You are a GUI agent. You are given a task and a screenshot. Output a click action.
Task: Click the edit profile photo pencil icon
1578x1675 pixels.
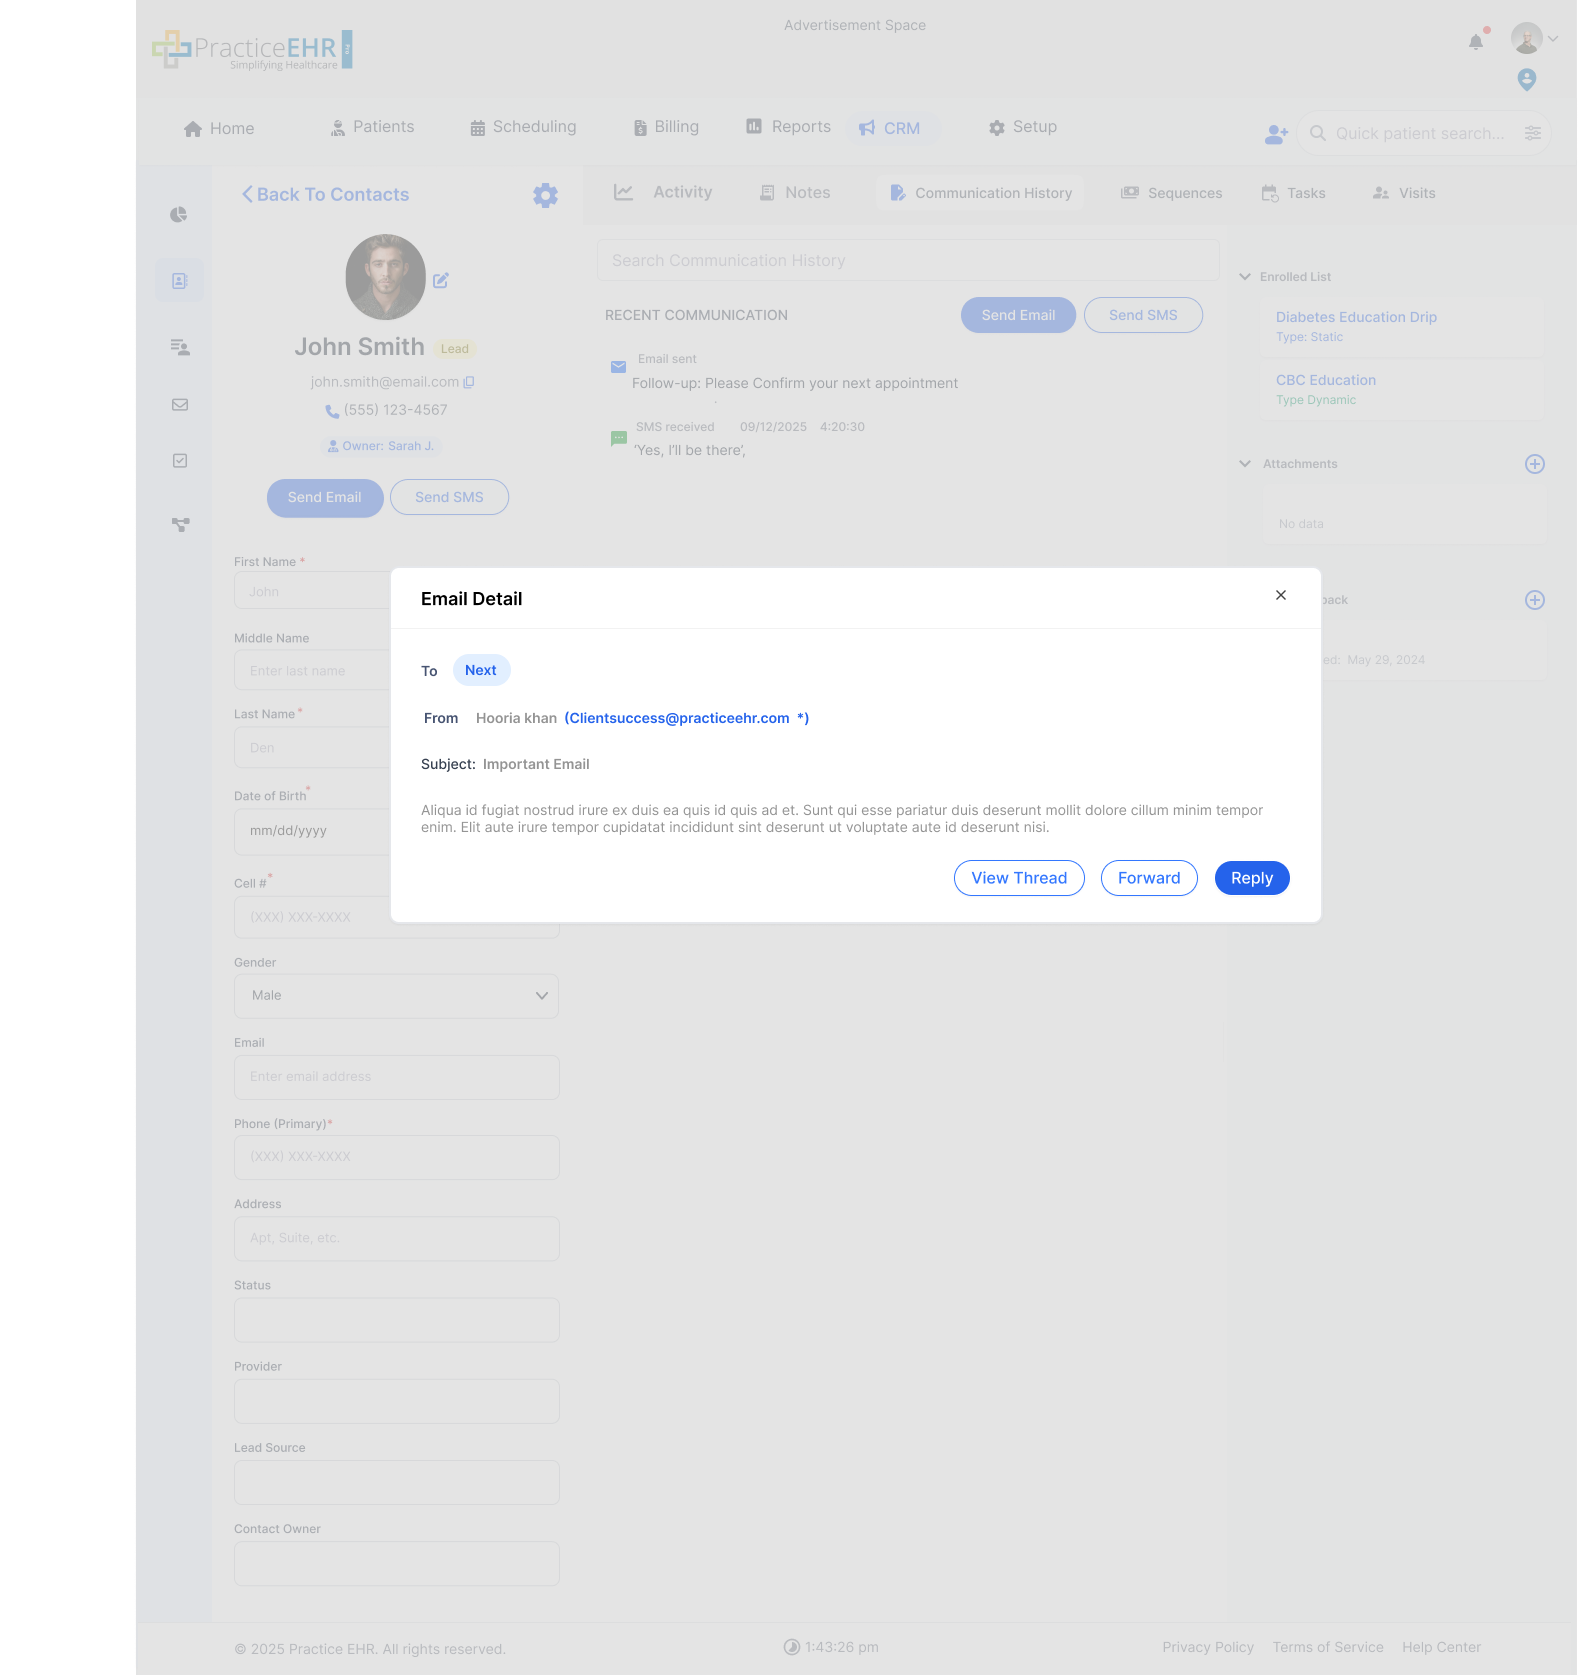tap(441, 281)
